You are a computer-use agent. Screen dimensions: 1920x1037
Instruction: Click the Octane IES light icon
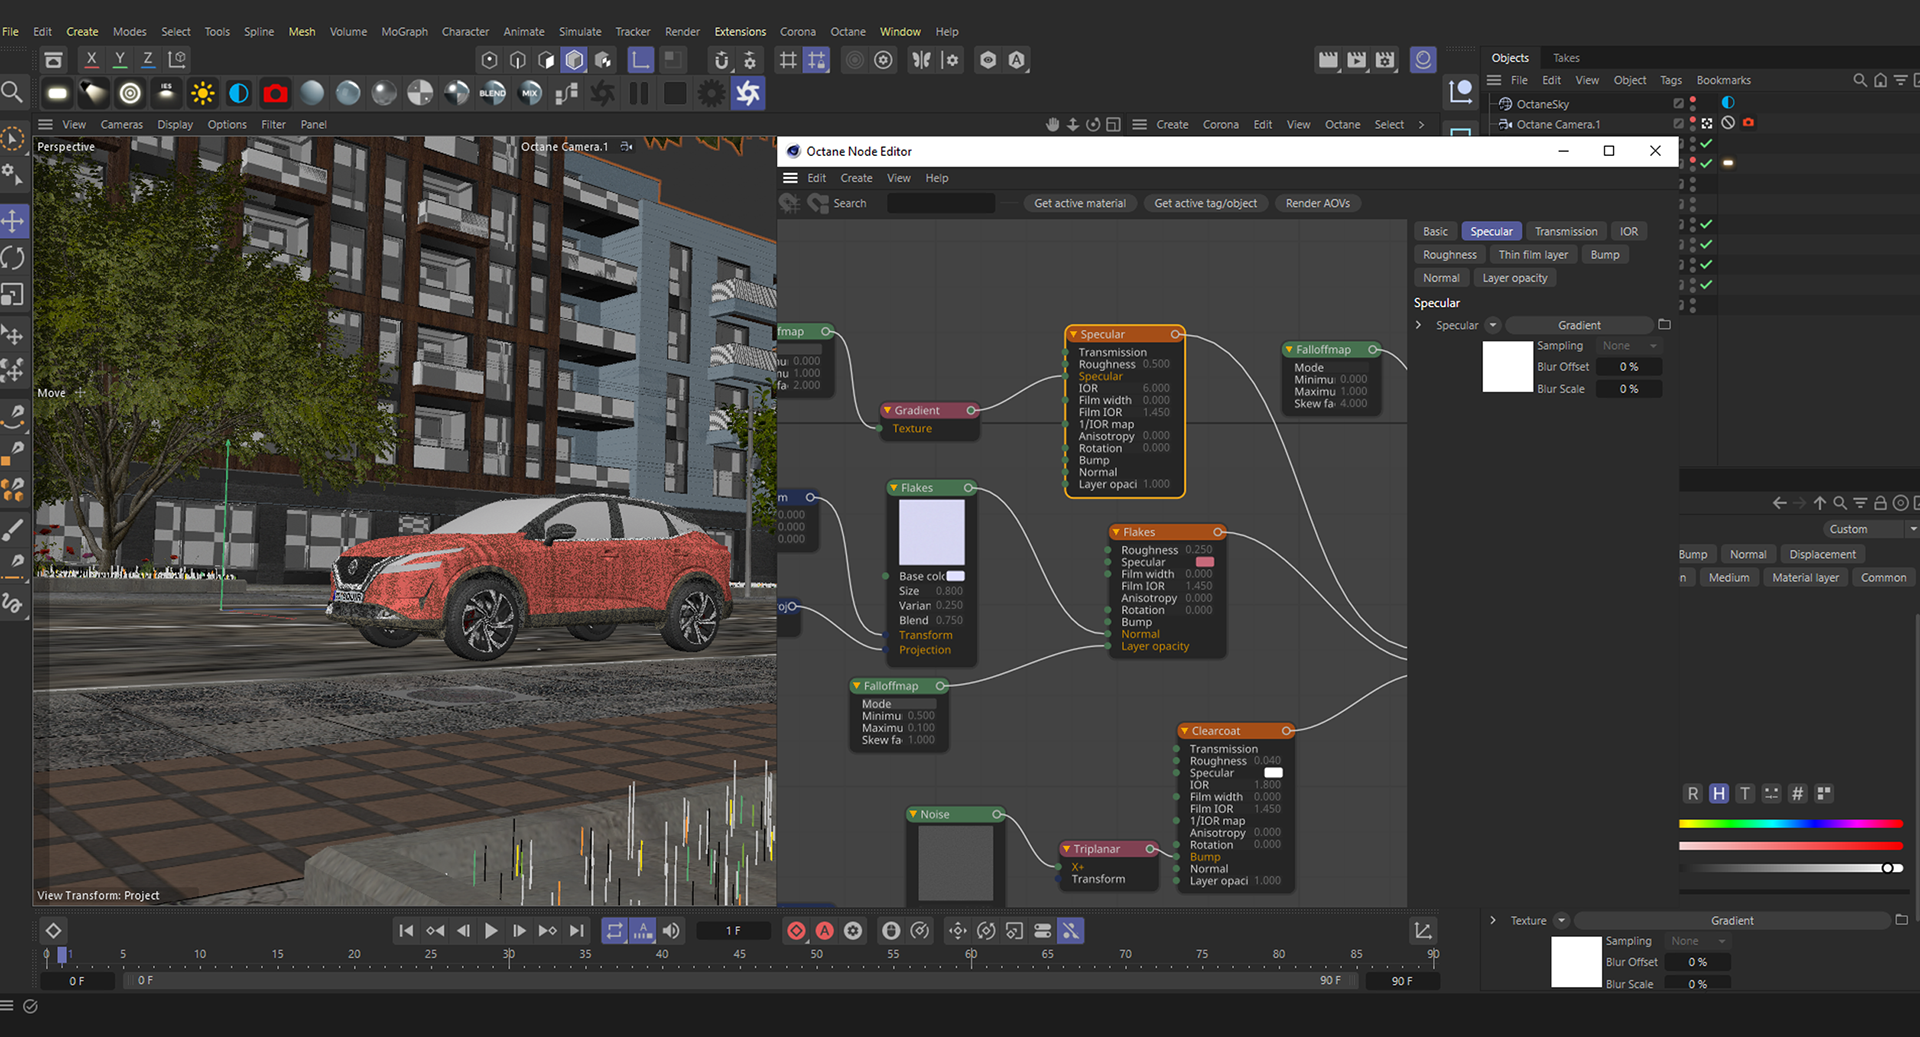(166, 93)
